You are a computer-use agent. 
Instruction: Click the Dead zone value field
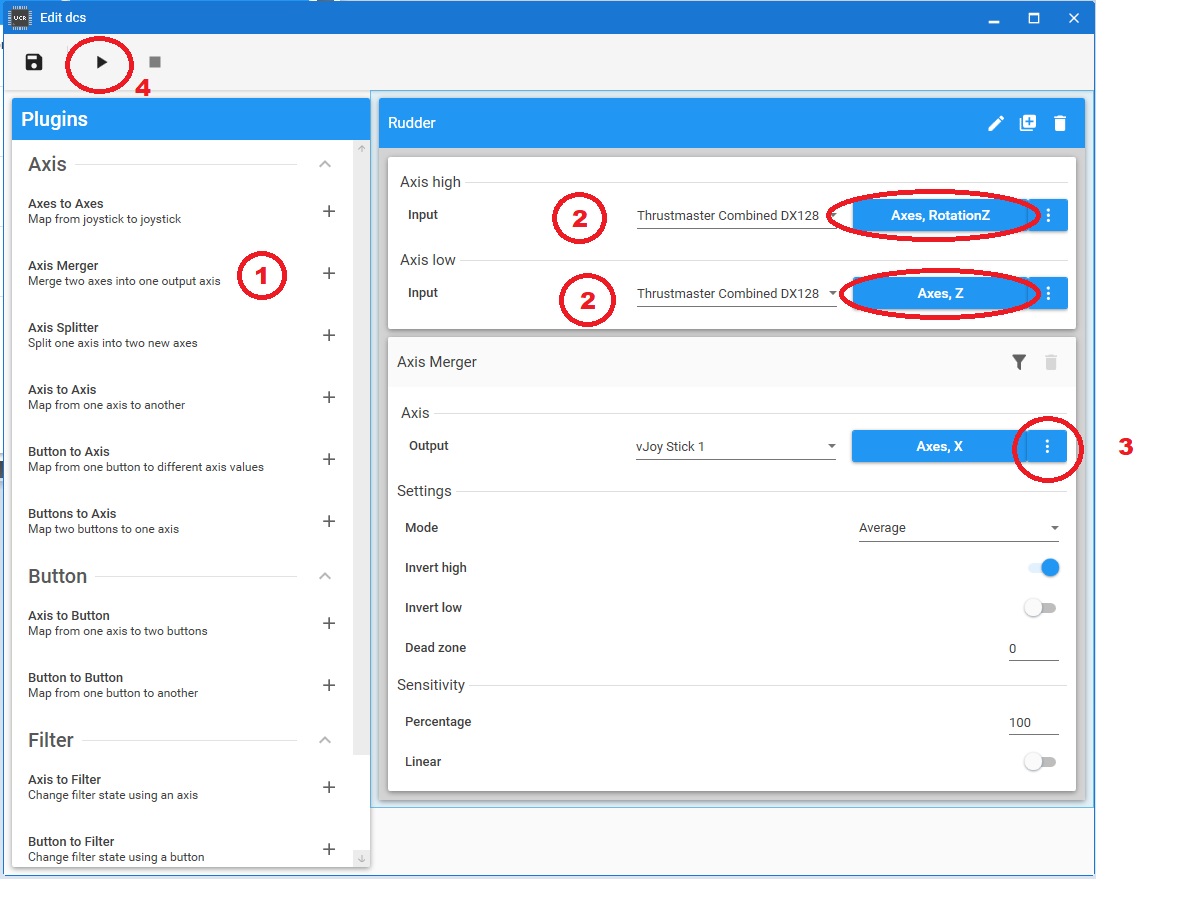(x=1033, y=649)
